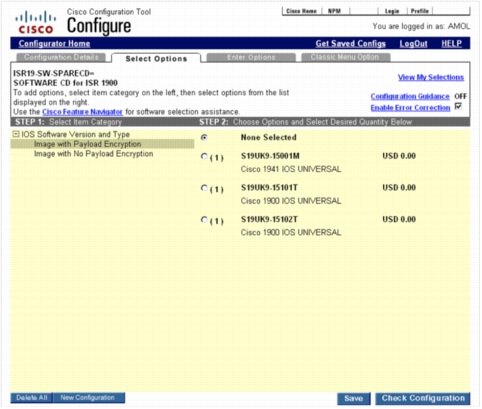Save the current configuration
The image size is (482, 409).
(354, 398)
